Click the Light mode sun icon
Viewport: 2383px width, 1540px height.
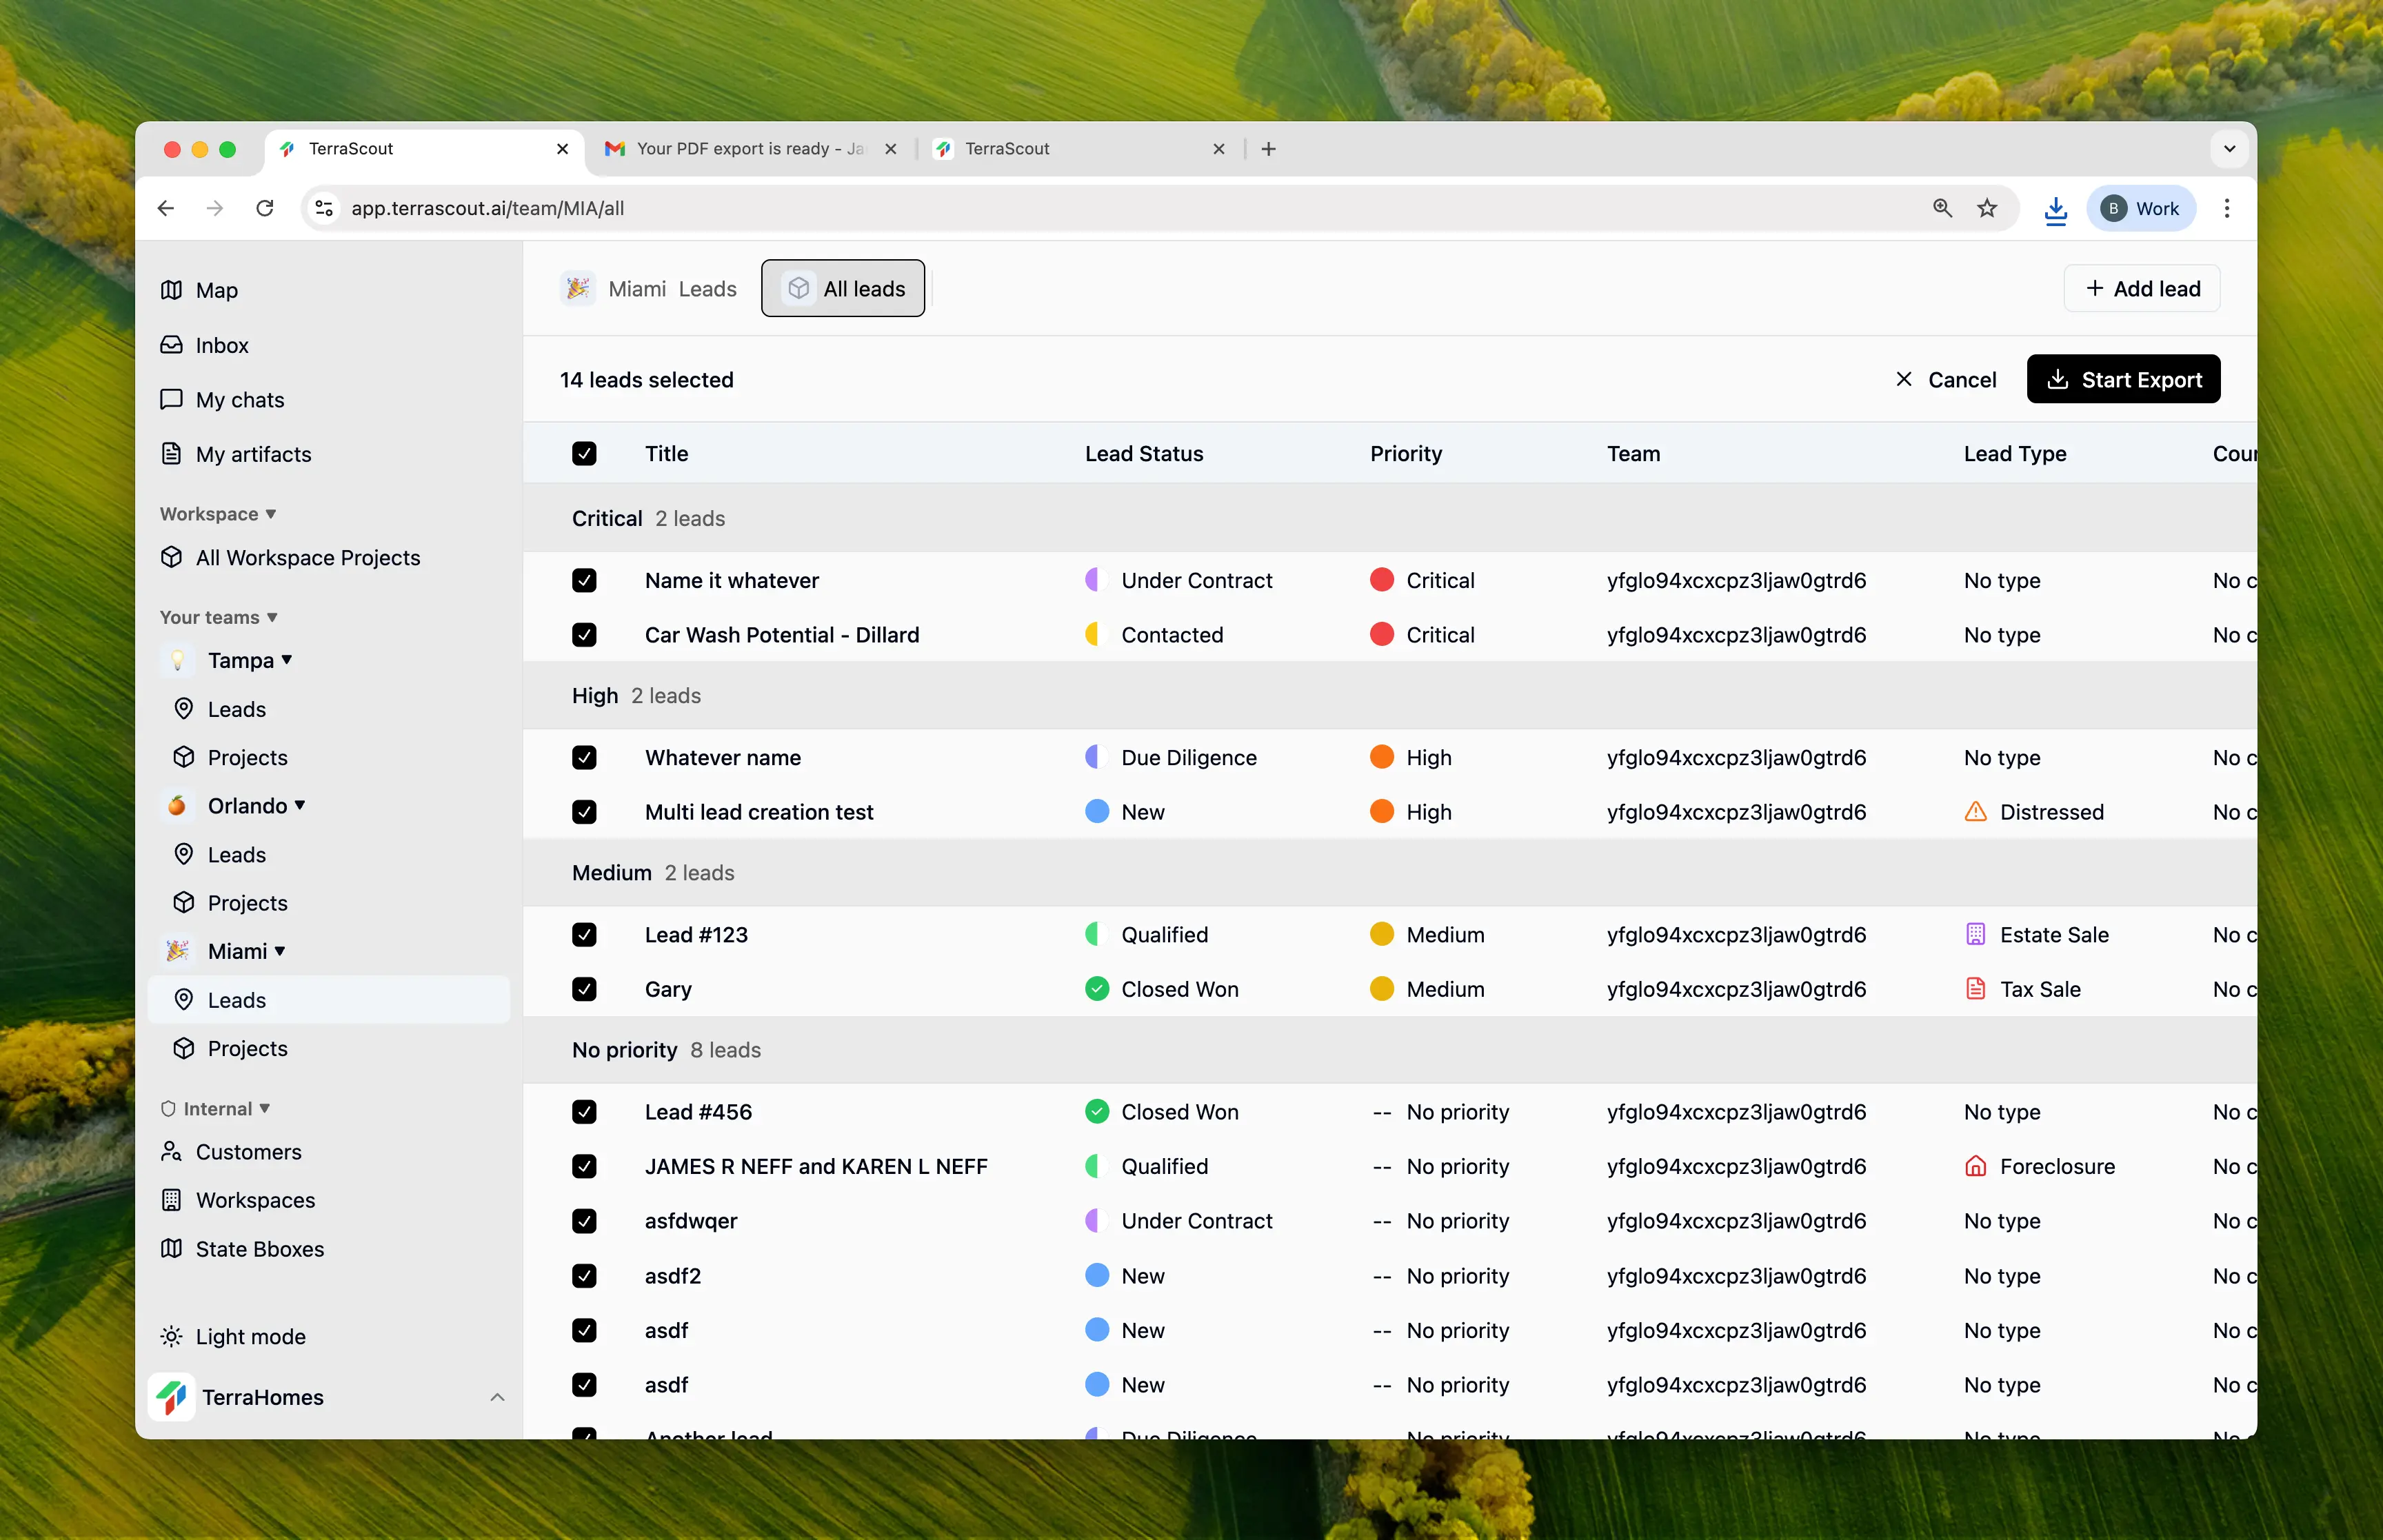click(171, 1337)
